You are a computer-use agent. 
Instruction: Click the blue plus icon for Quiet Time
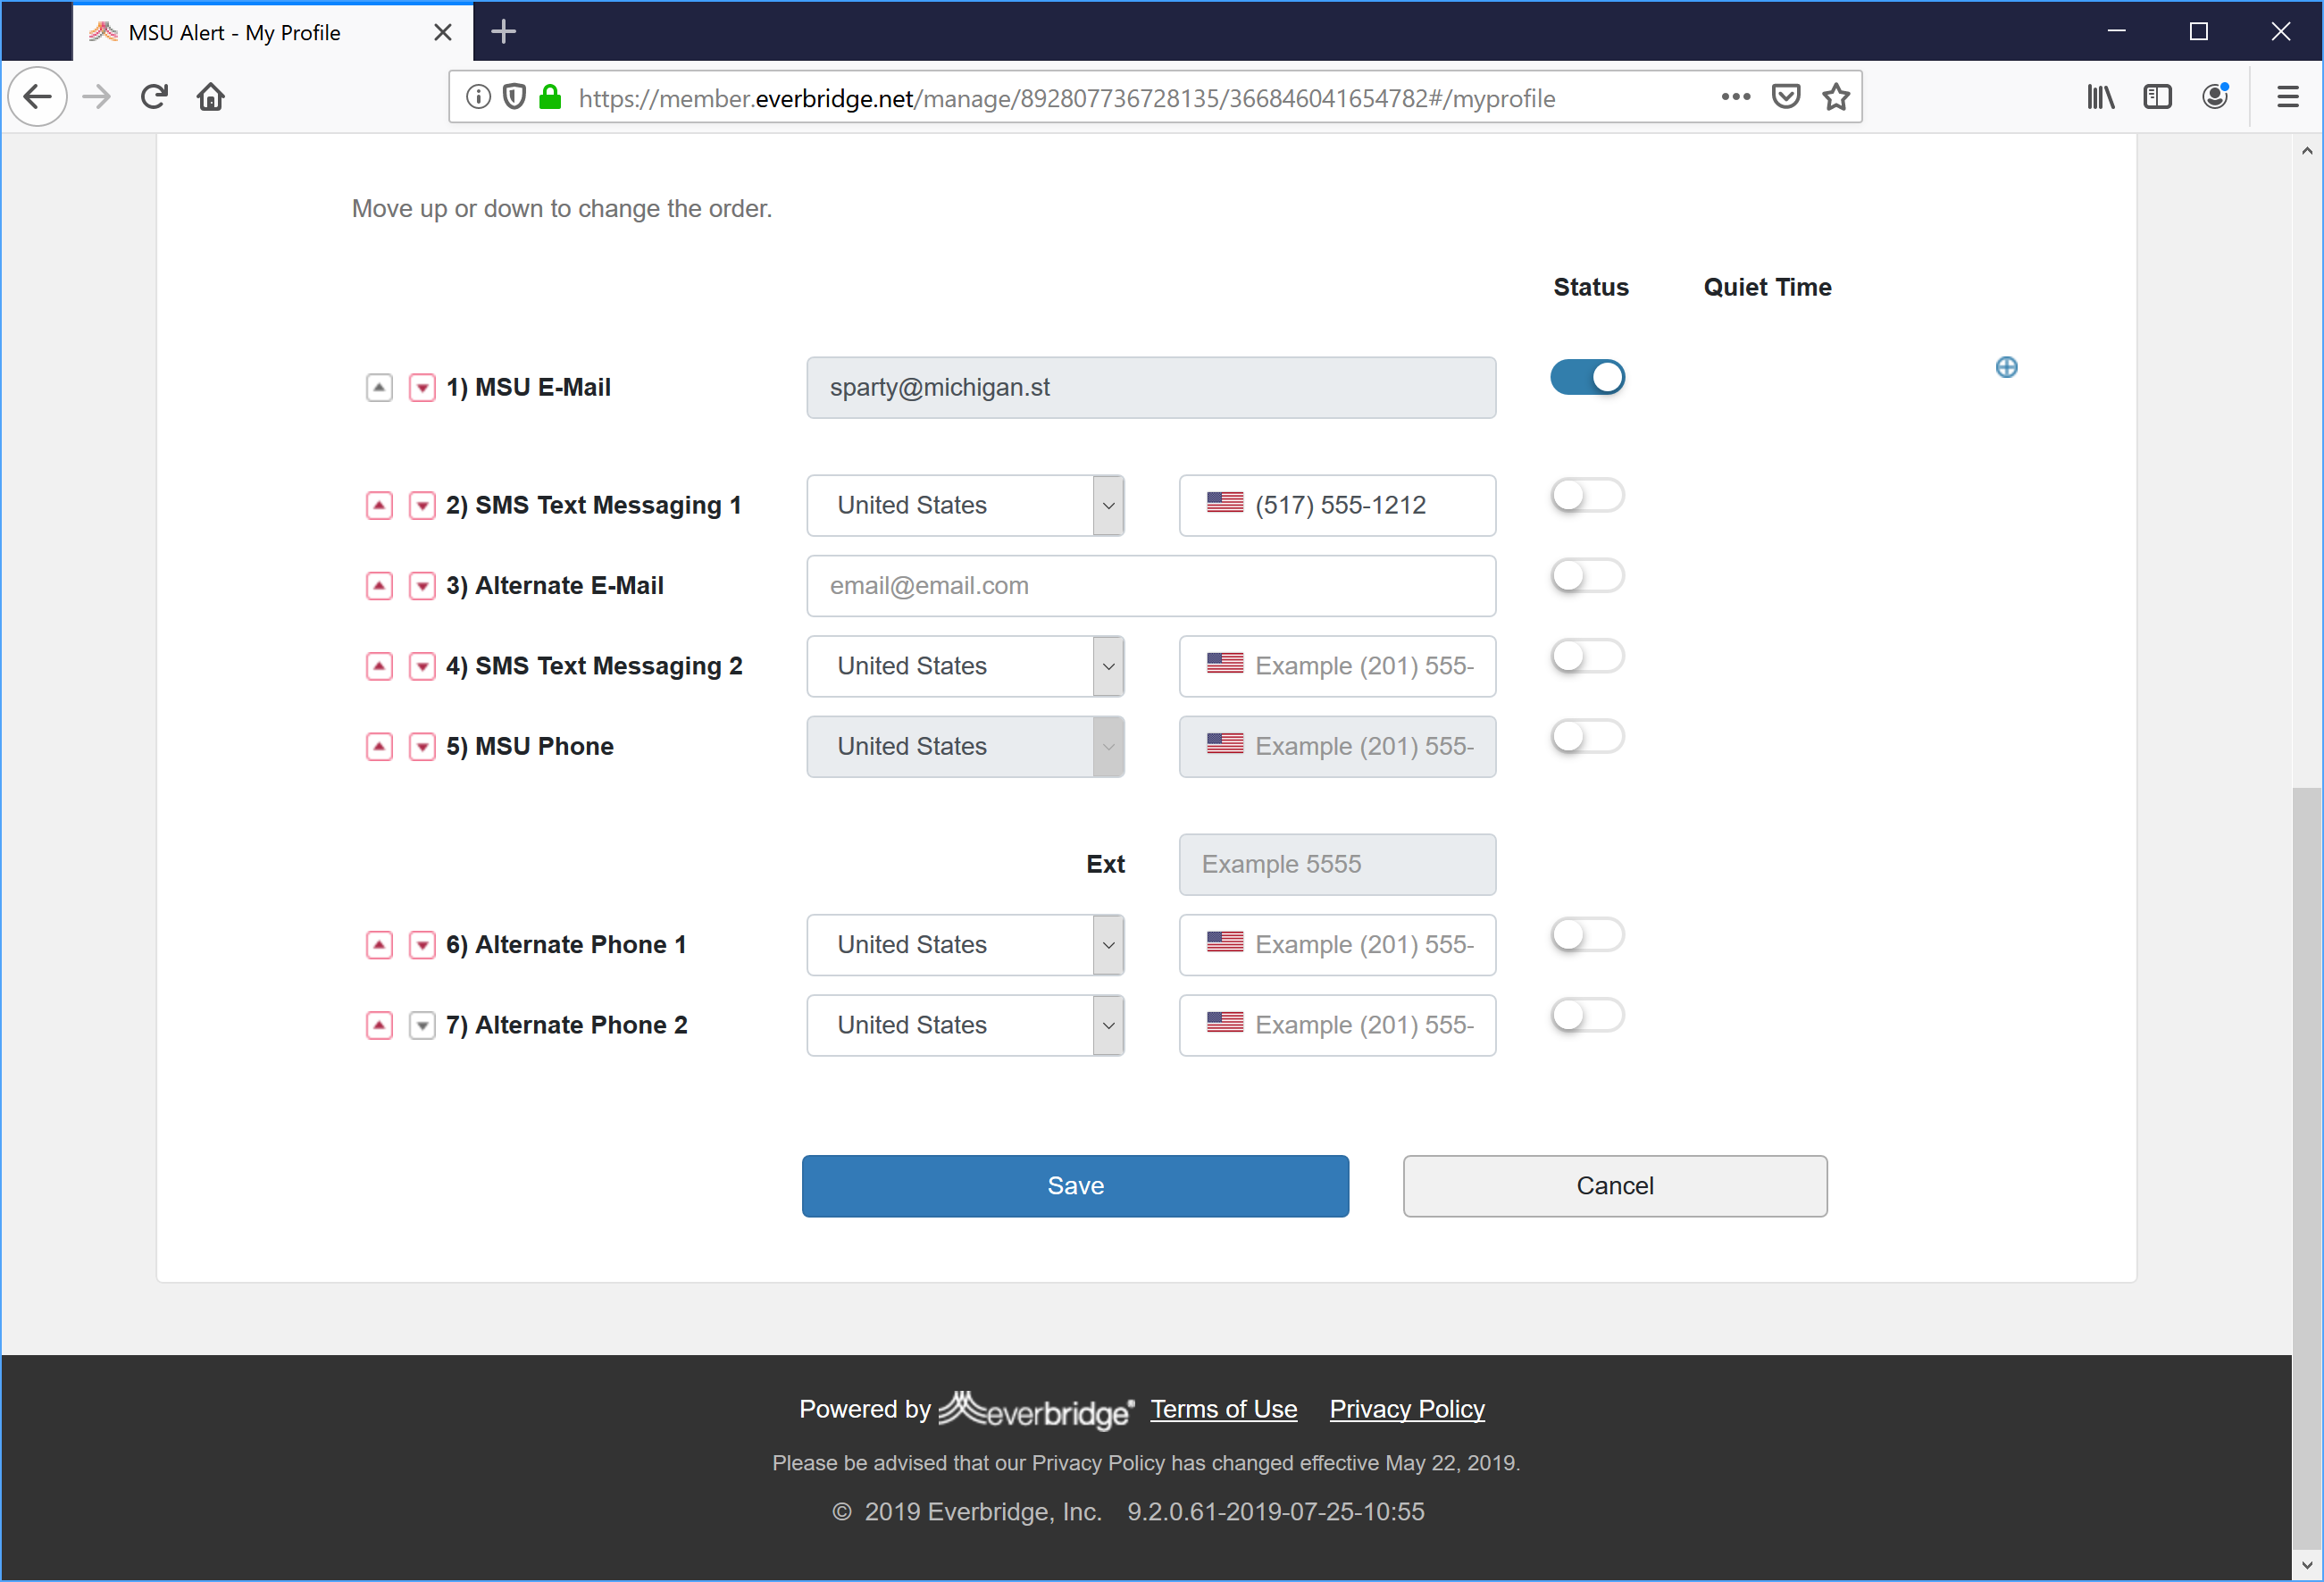click(x=2004, y=367)
